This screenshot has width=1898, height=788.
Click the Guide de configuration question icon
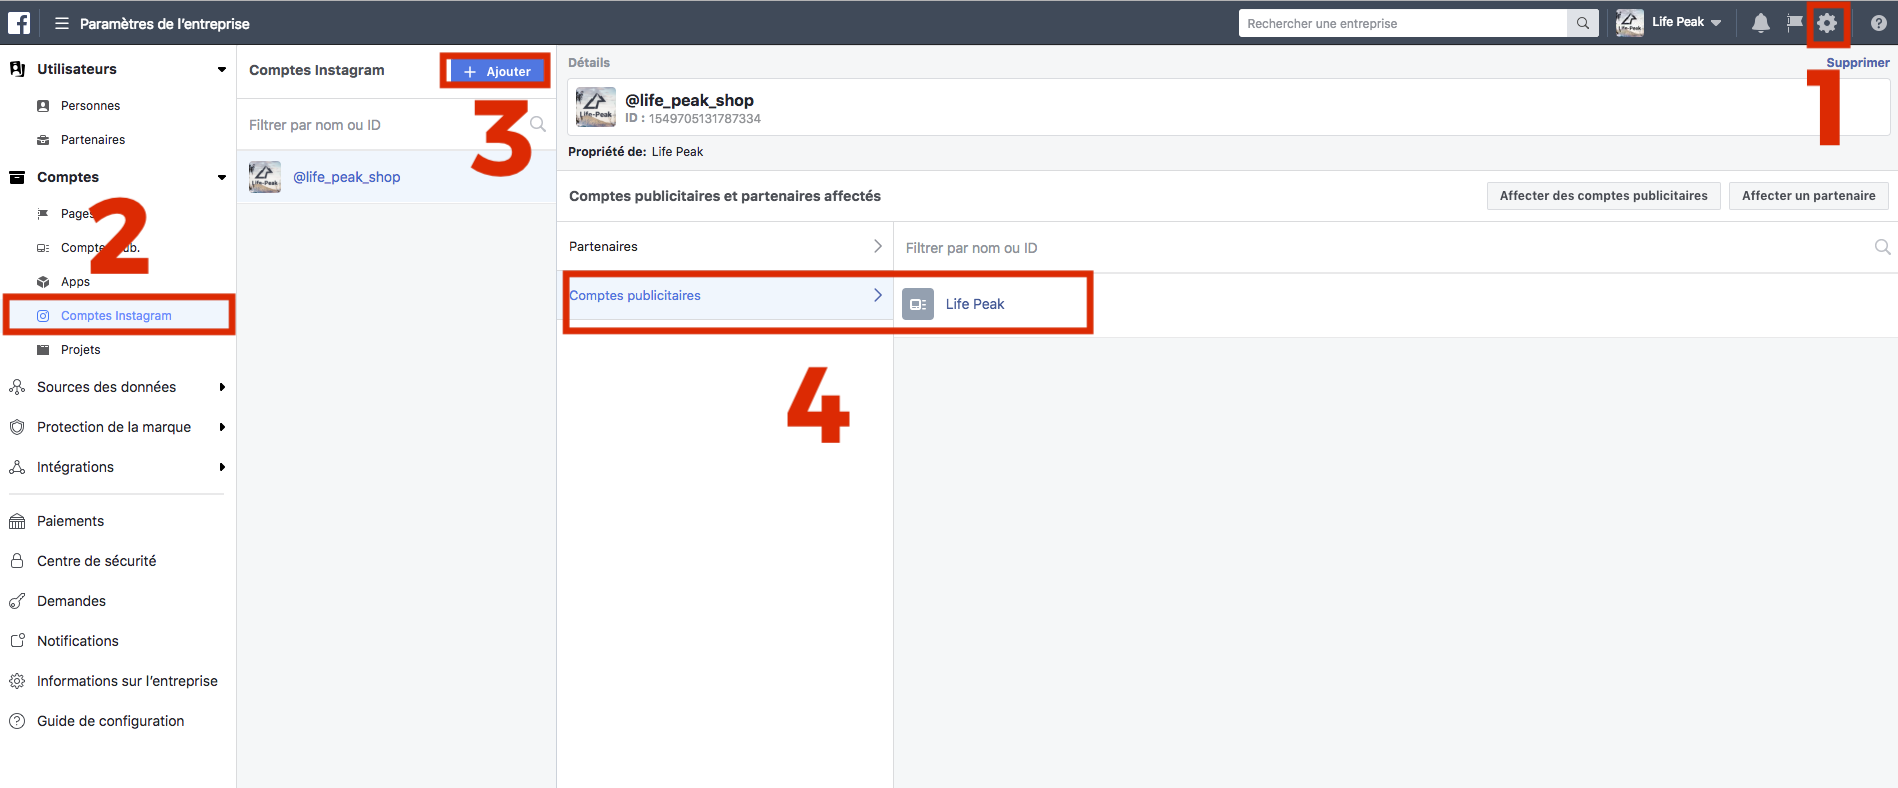[x=17, y=721]
